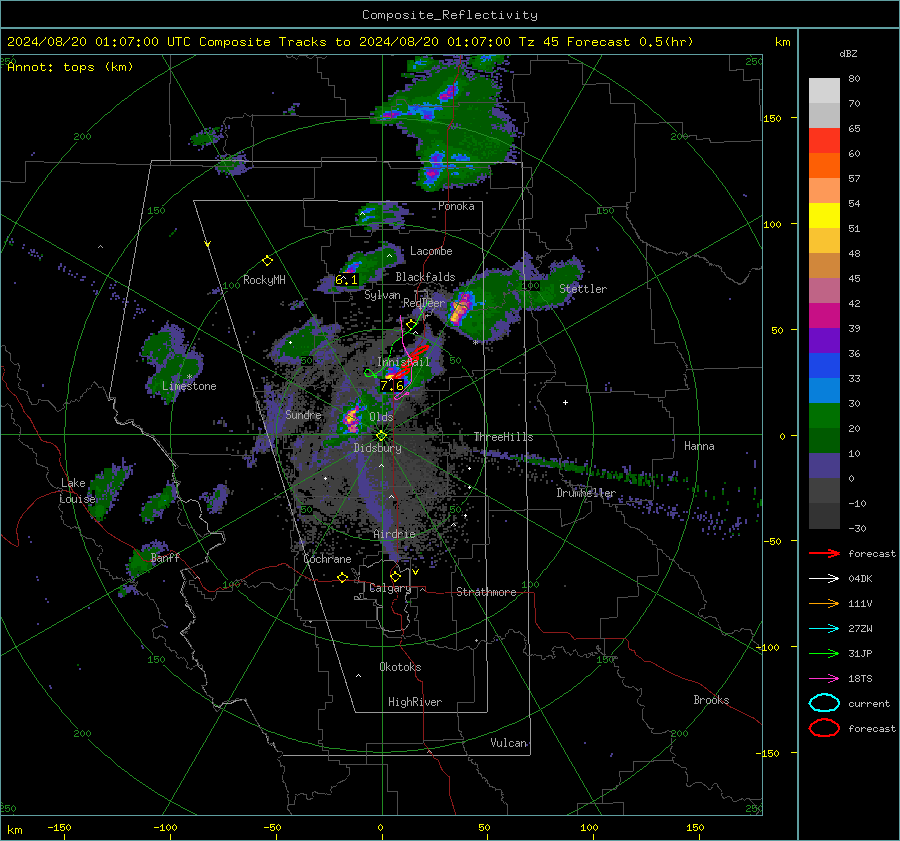Viewport: 900px width, 841px height.
Task: Click the radar center diamond above Didsbury
Action: (x=381, y=436)
